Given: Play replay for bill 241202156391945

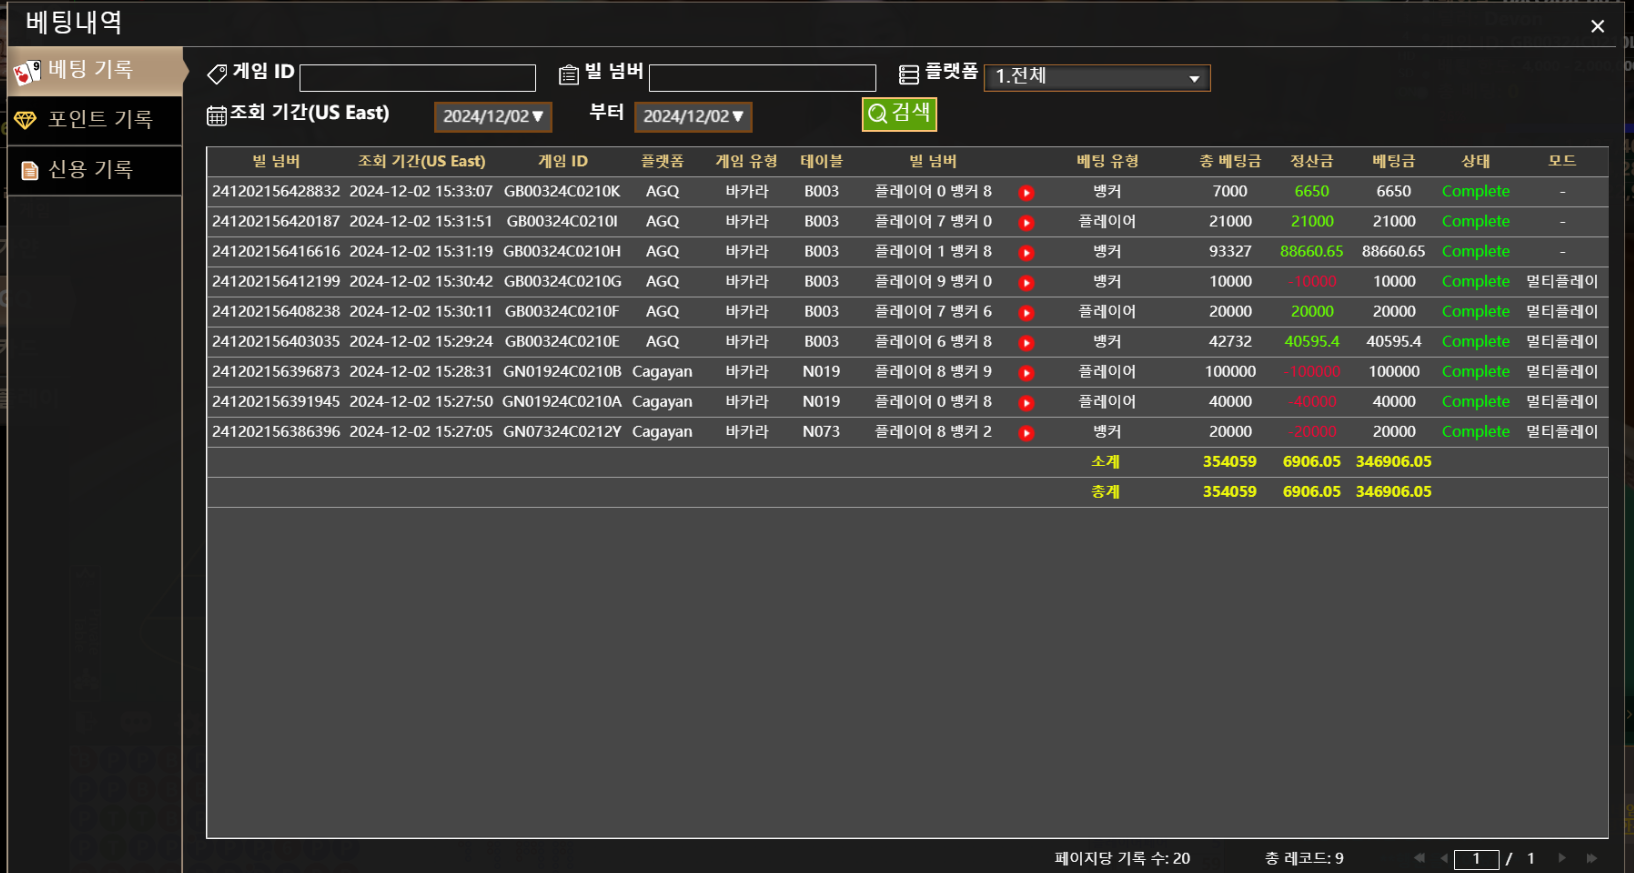Looking at the screenshot, I should (1026, 403).
